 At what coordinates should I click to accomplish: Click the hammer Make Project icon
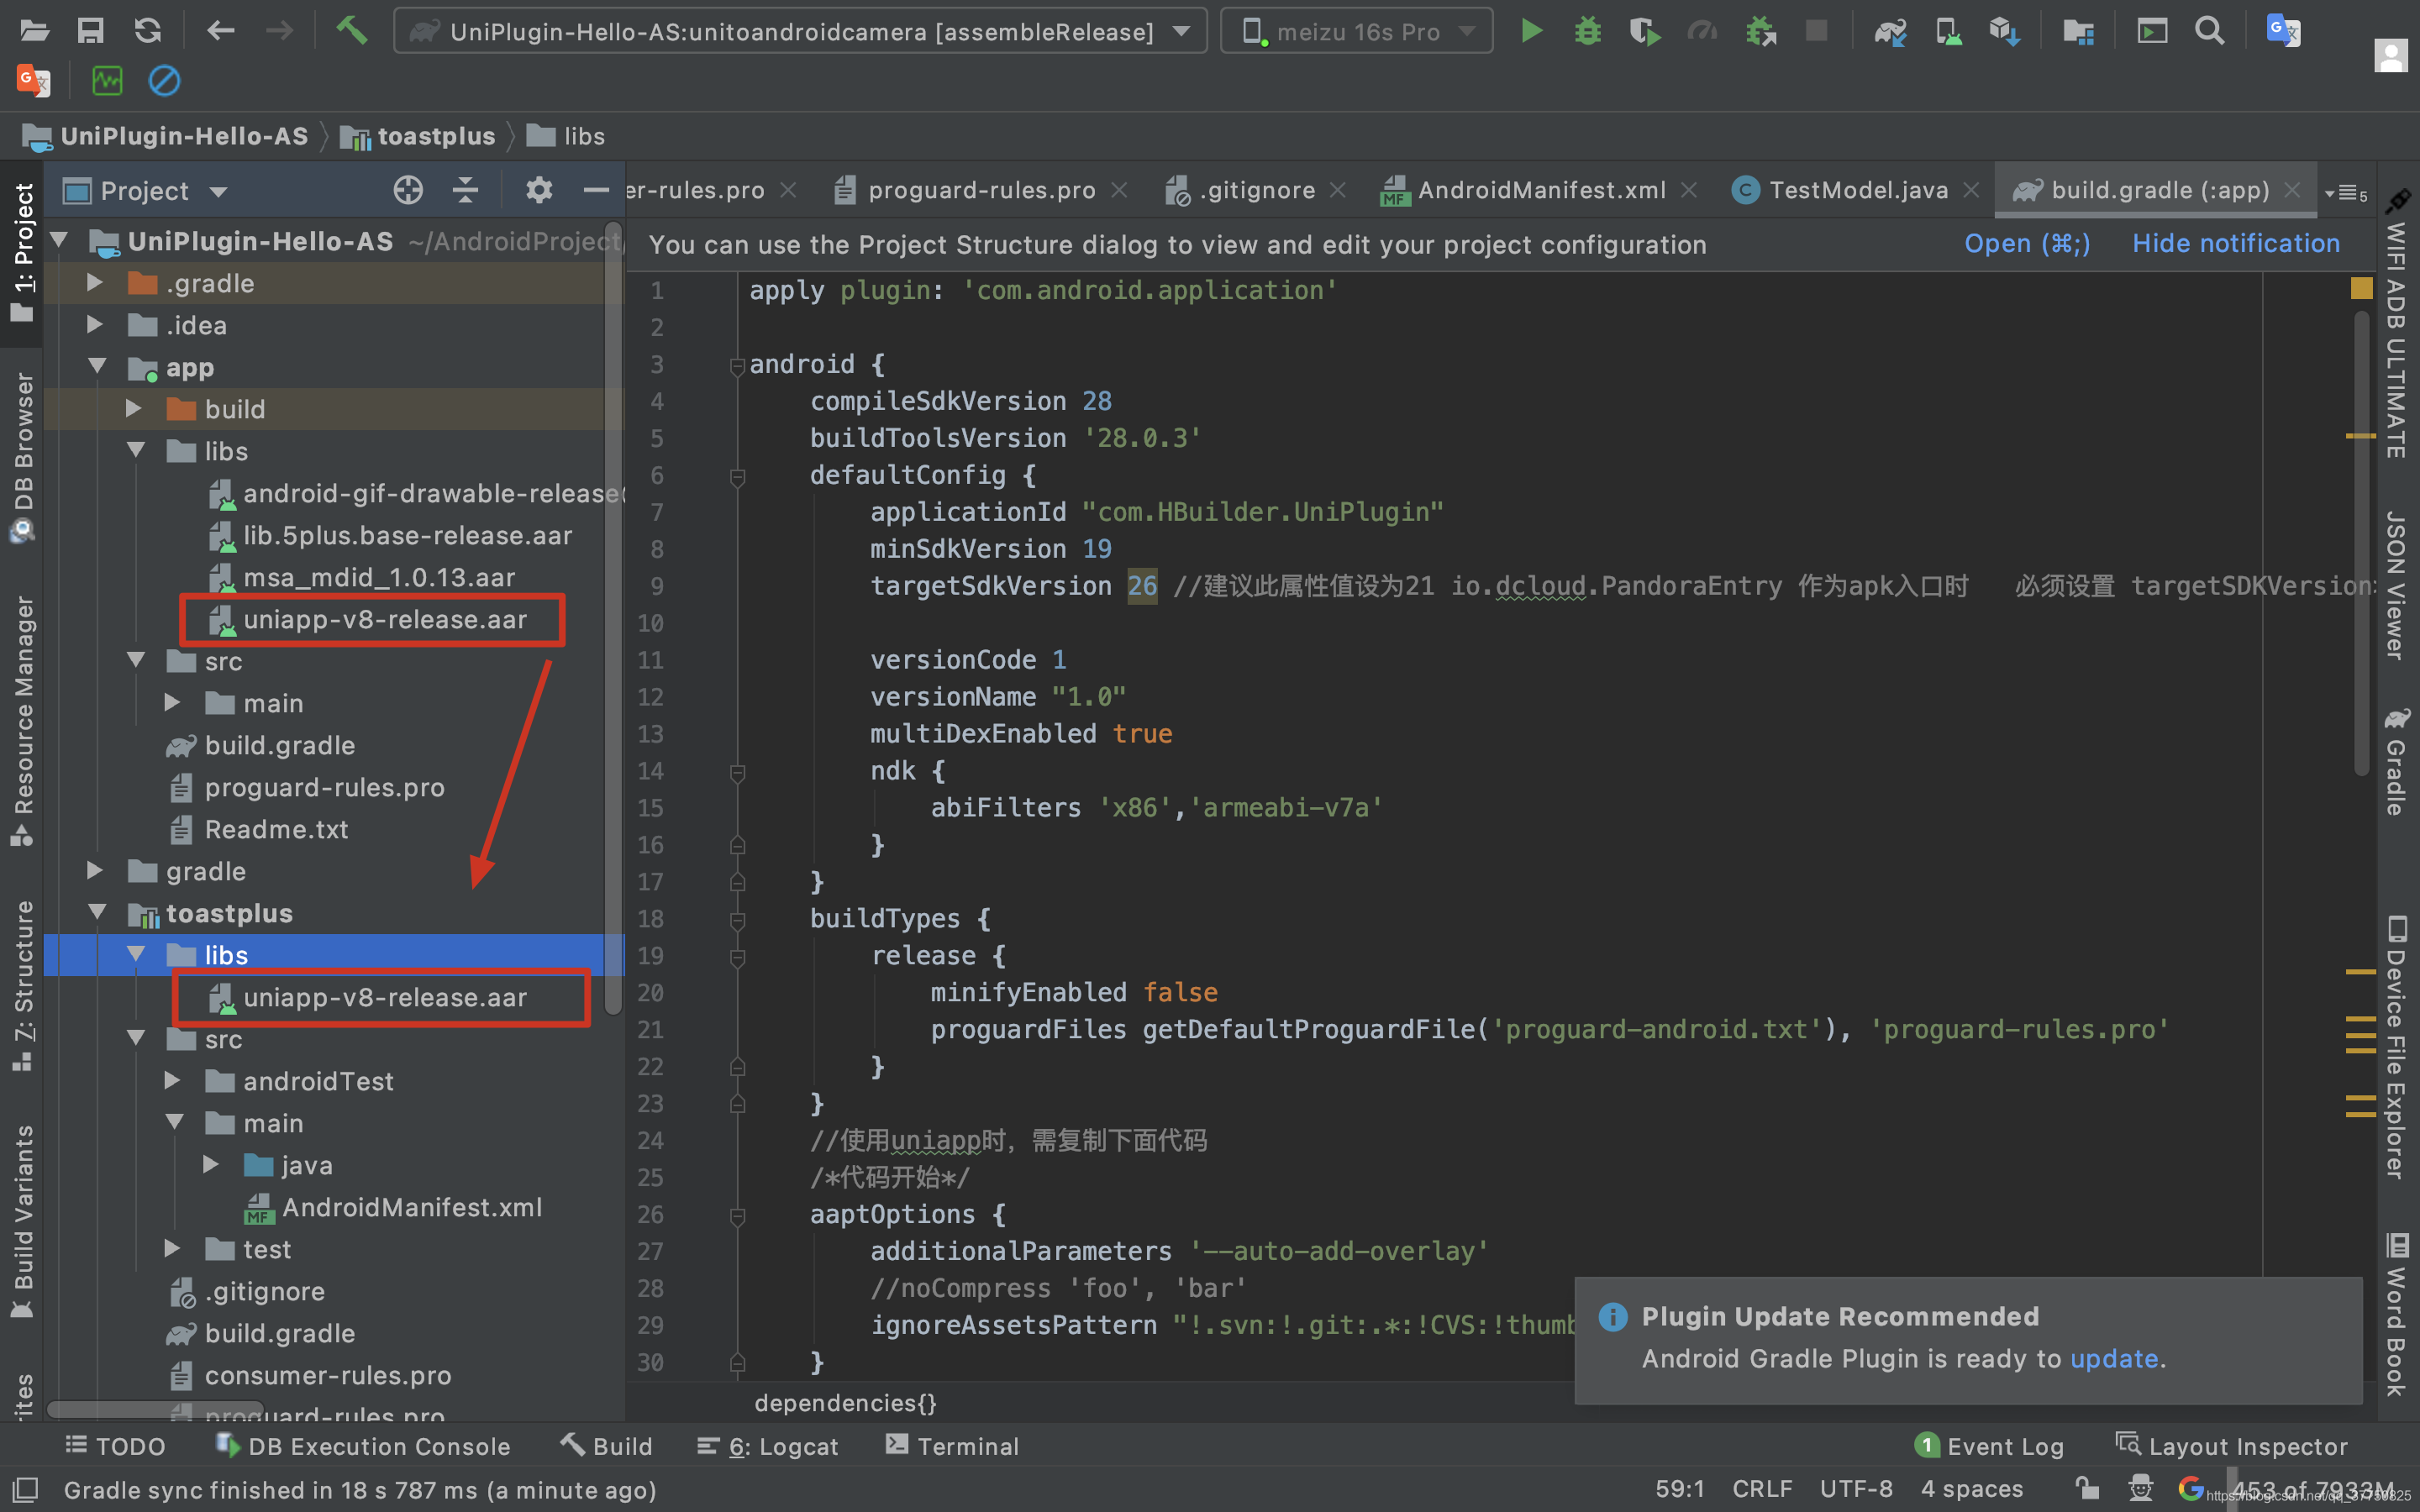(351, 31)
